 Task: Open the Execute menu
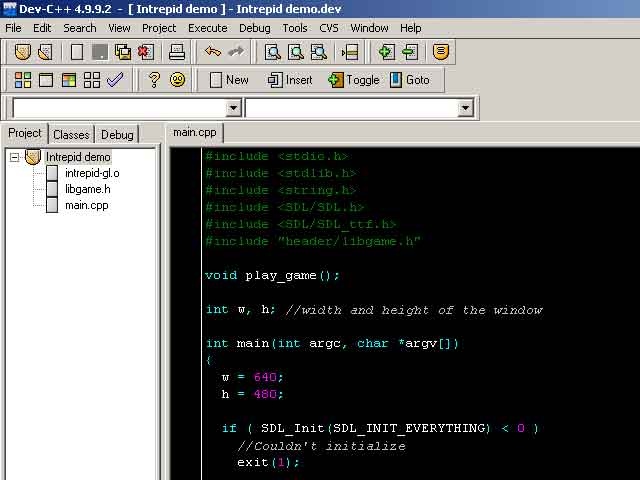click(x=207, y=28)
